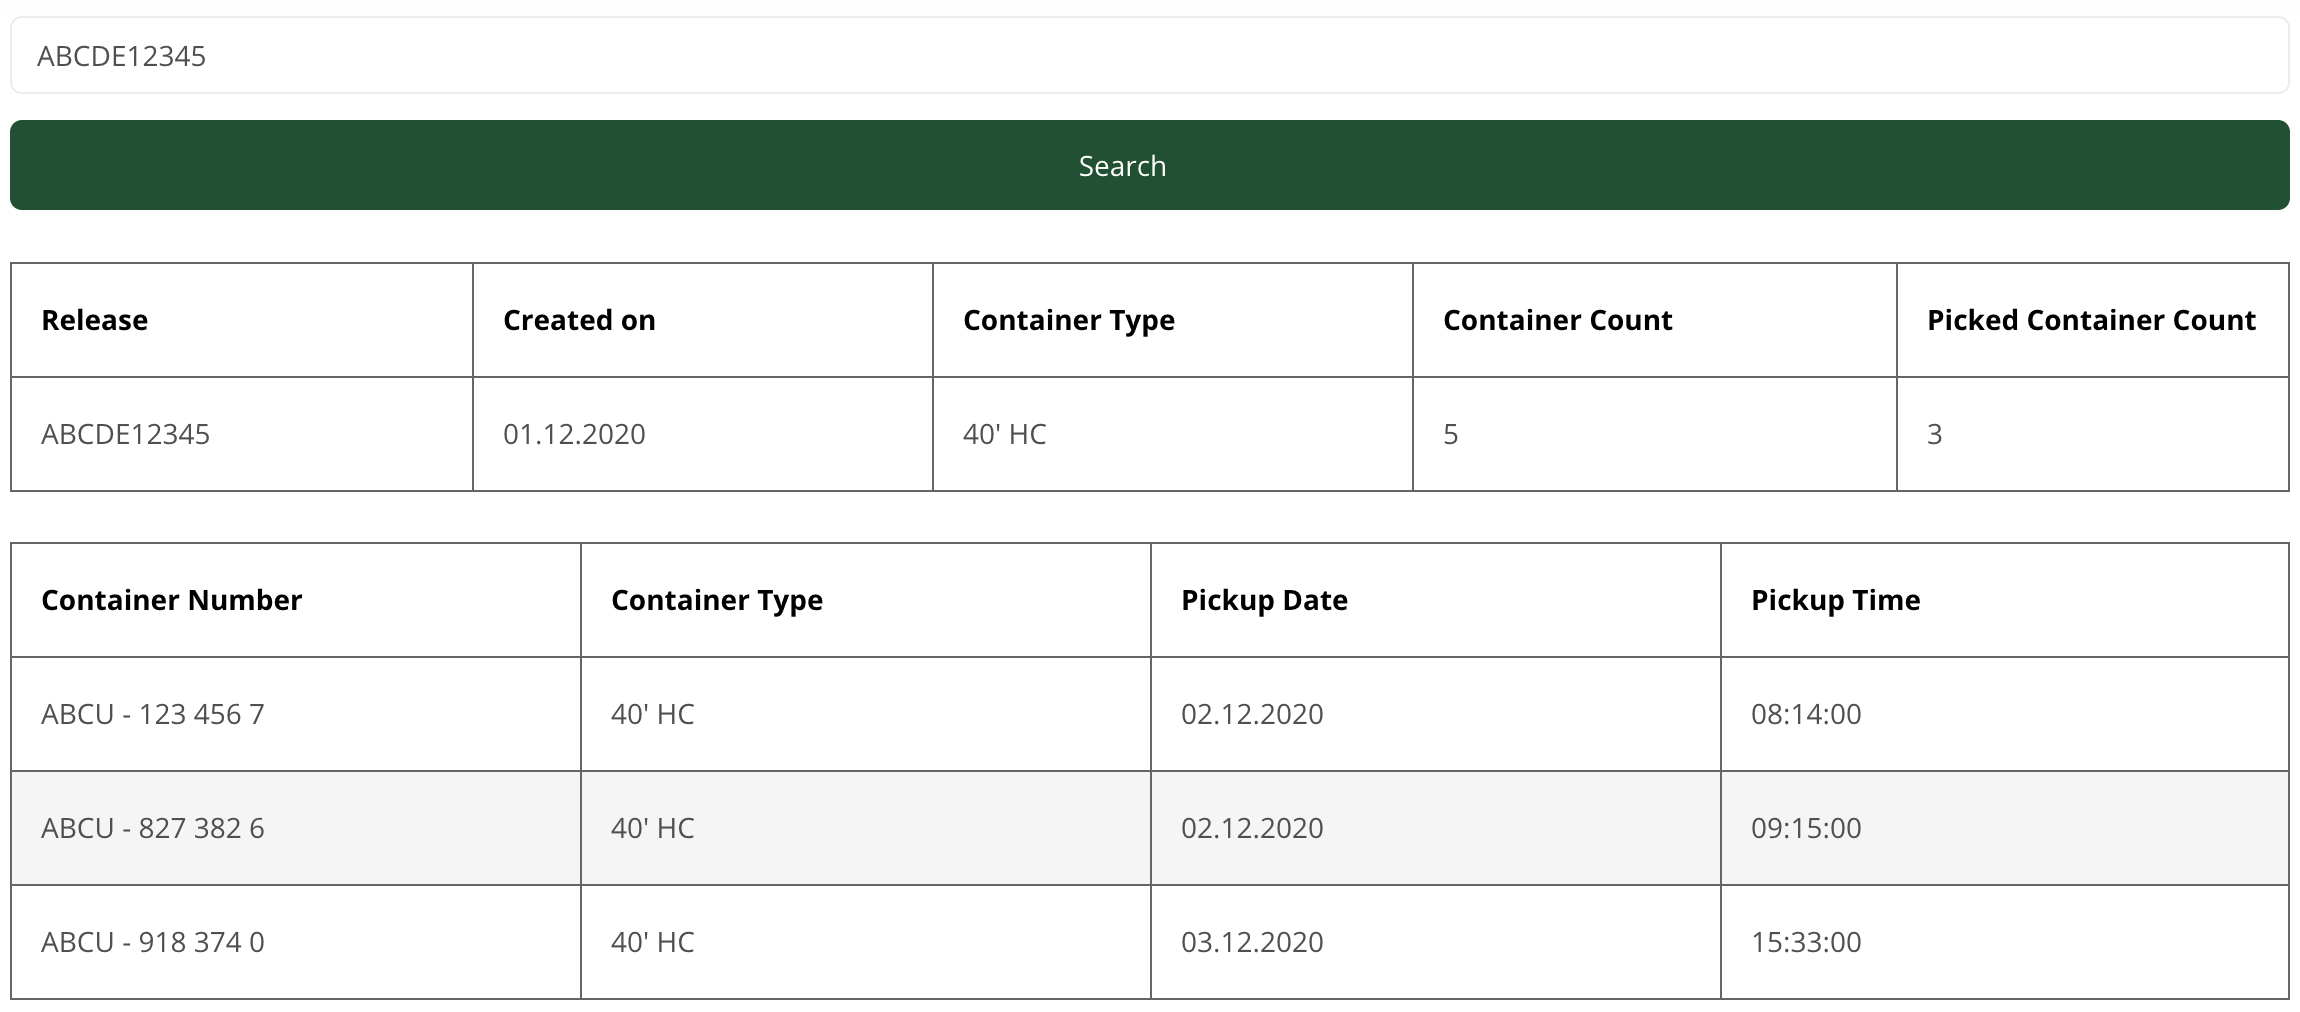This screenshot has height=1012, width=2300.
Task: Click pickup time 09:15:00 cell
Action: pos(2004,828)
